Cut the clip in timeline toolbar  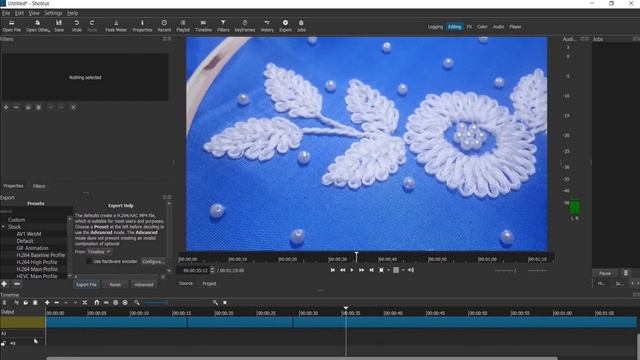click(x=16, y=302)
